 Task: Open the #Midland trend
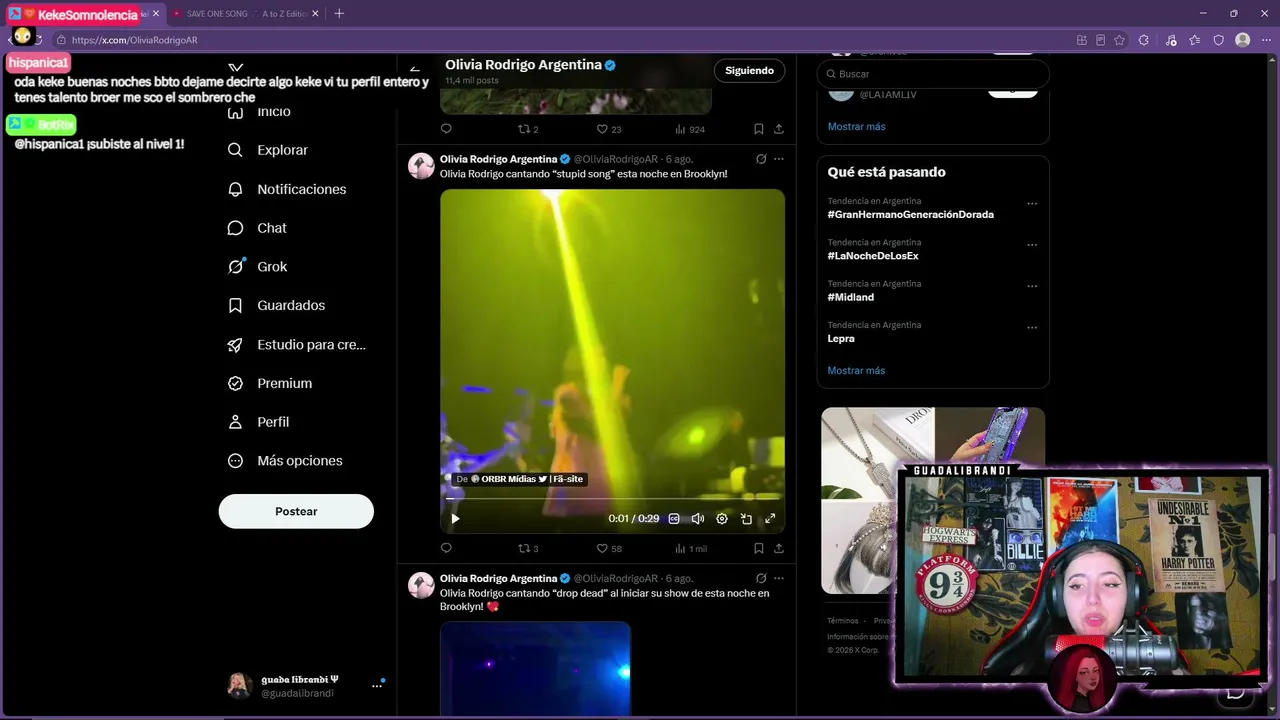click(x=850, y=297)
